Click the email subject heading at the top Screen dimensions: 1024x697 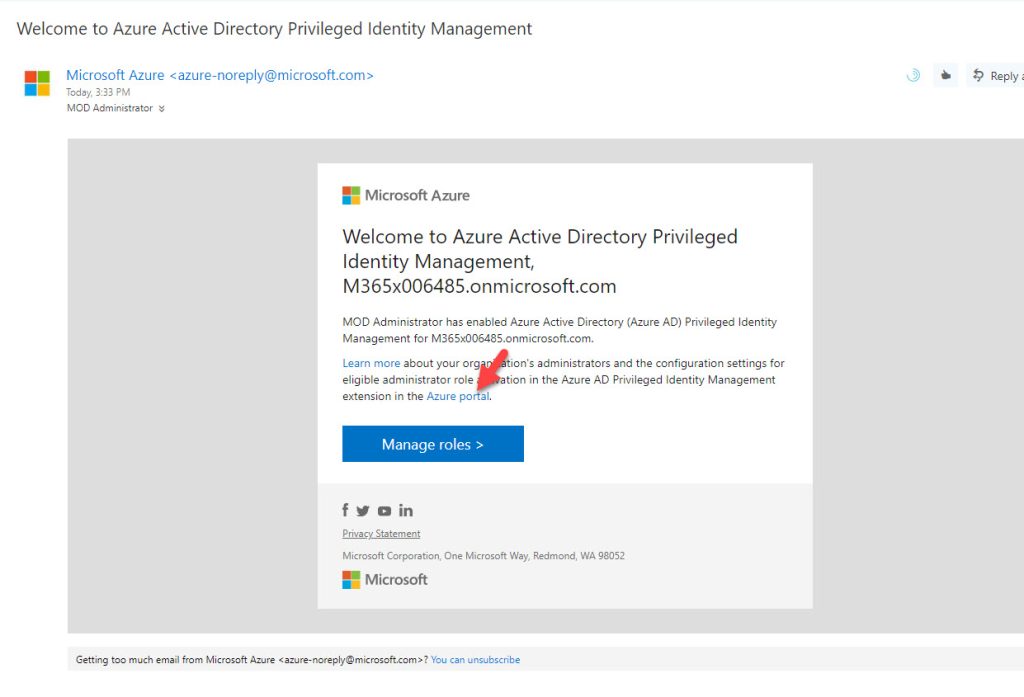click(273, 28)
